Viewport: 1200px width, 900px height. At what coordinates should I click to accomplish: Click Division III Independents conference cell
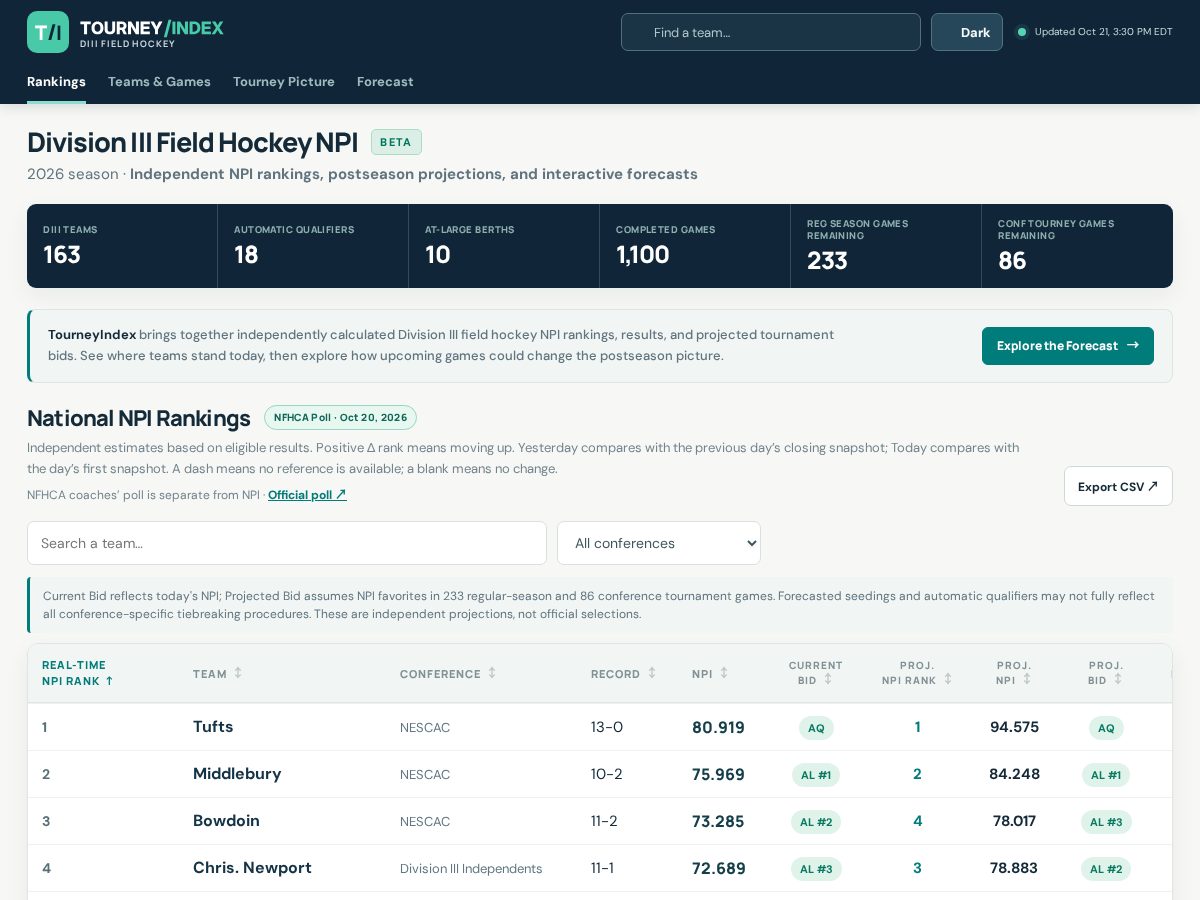[471, 869]
